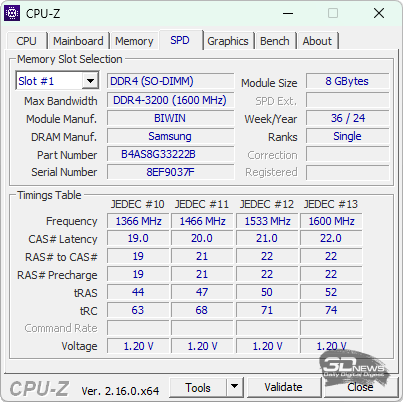This screenshot has width=403, height=402.
Task: Select the SPD tab
Action: 180,40
